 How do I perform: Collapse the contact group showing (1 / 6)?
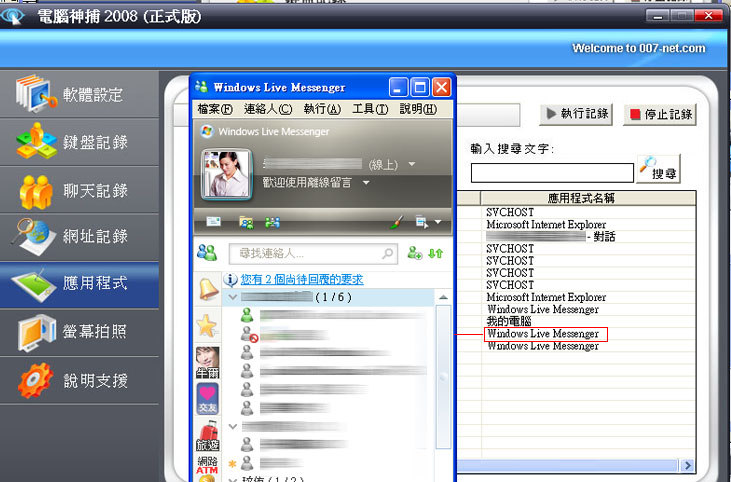click(x=233, y=297)
